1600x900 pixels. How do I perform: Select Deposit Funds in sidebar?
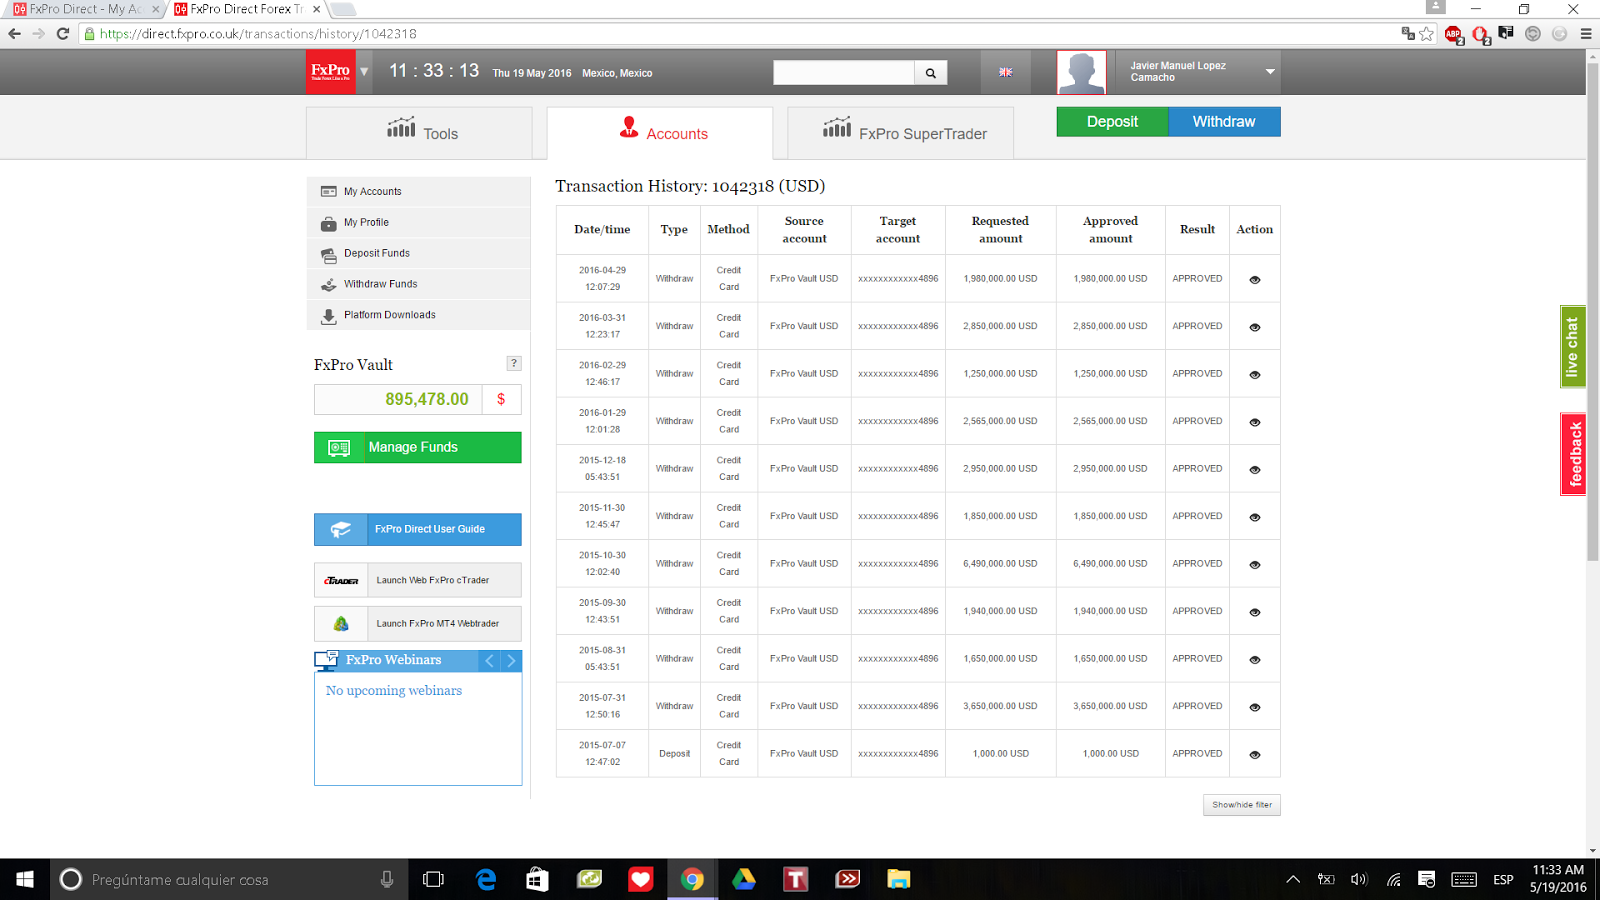click(418, 254)
